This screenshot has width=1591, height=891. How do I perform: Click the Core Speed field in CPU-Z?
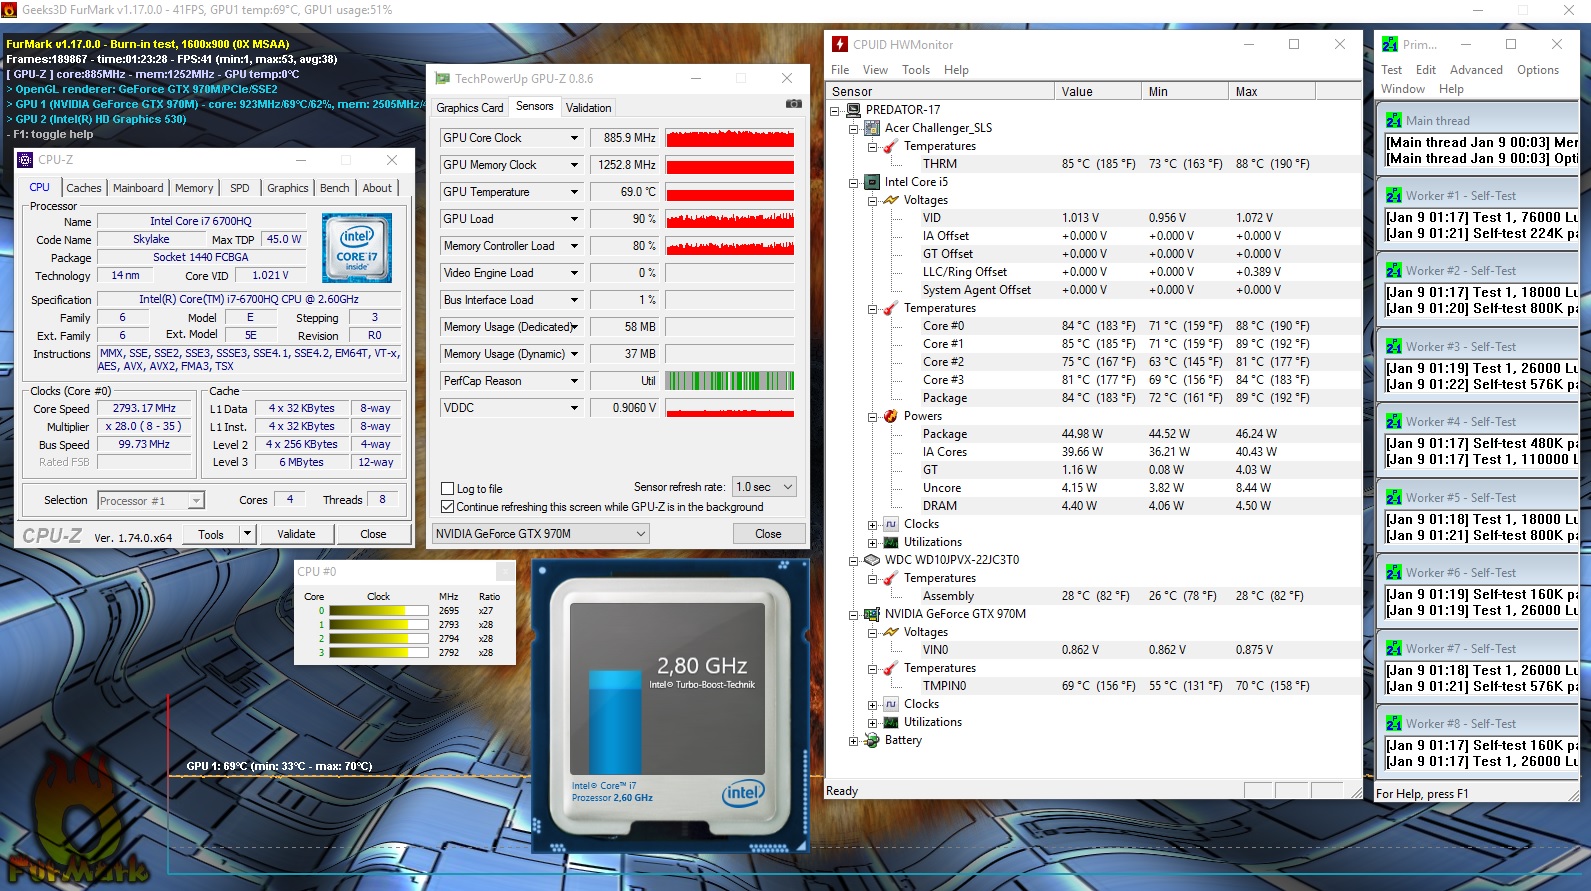tap(145, 409)
